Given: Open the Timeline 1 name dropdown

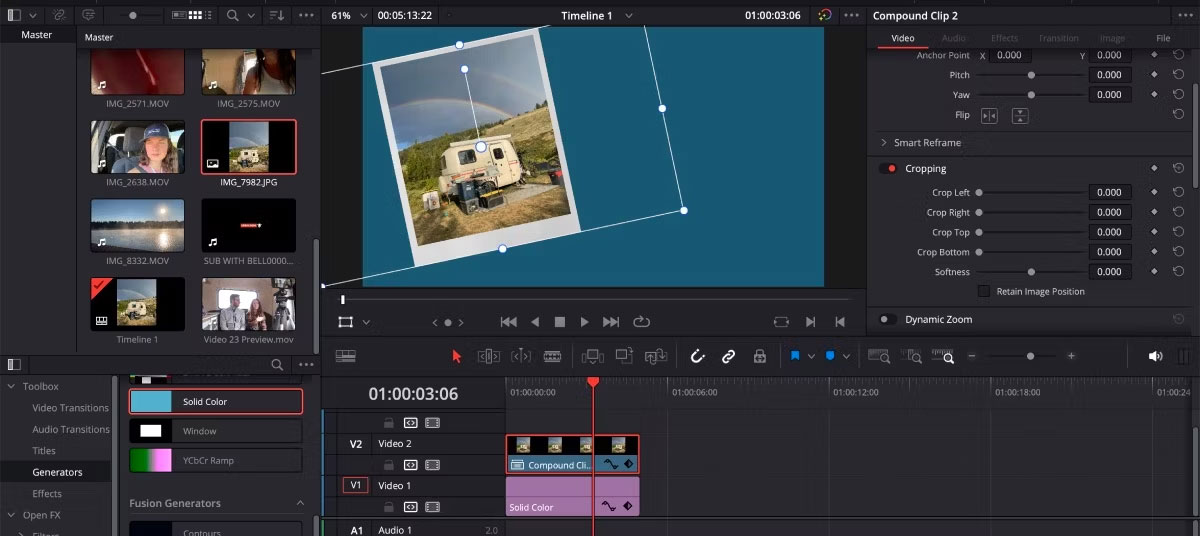Looking at the screenshot, I should point(629,16).
